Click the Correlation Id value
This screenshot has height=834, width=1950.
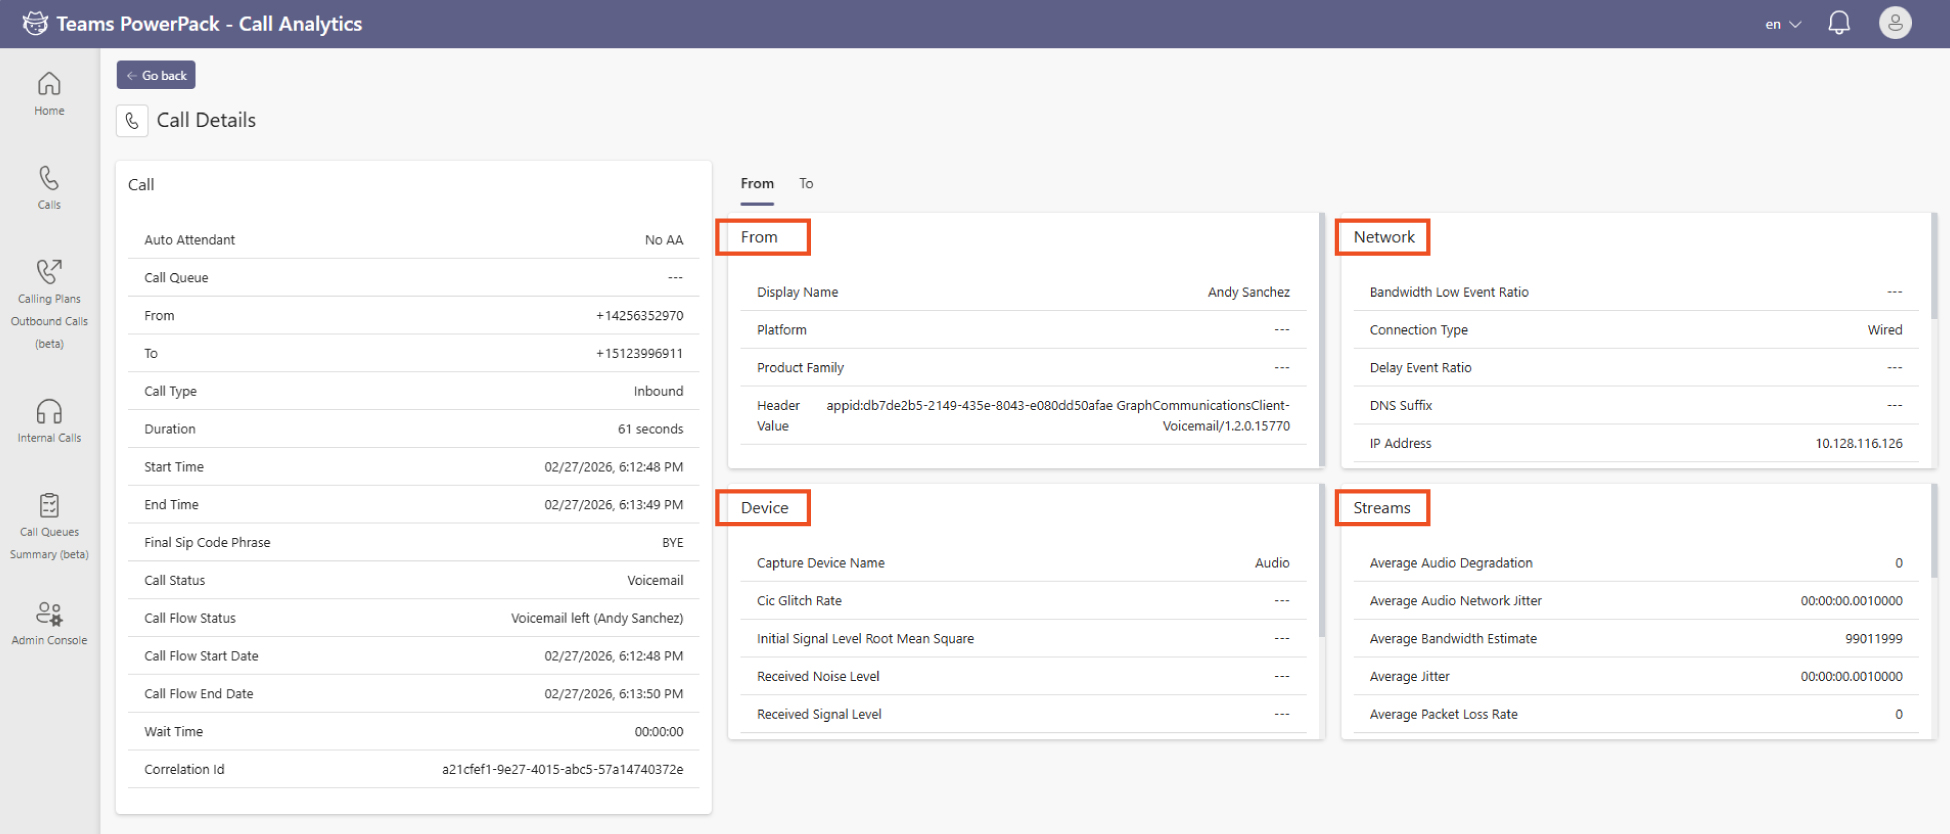(562, 770)
